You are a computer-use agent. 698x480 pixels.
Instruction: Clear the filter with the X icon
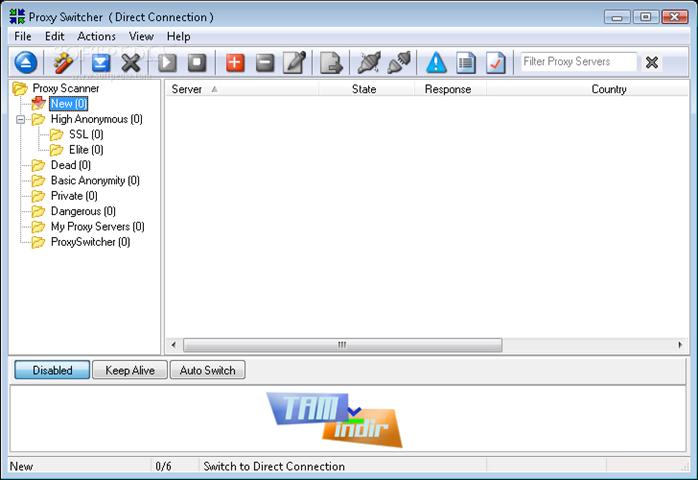(x=652, y=62)
